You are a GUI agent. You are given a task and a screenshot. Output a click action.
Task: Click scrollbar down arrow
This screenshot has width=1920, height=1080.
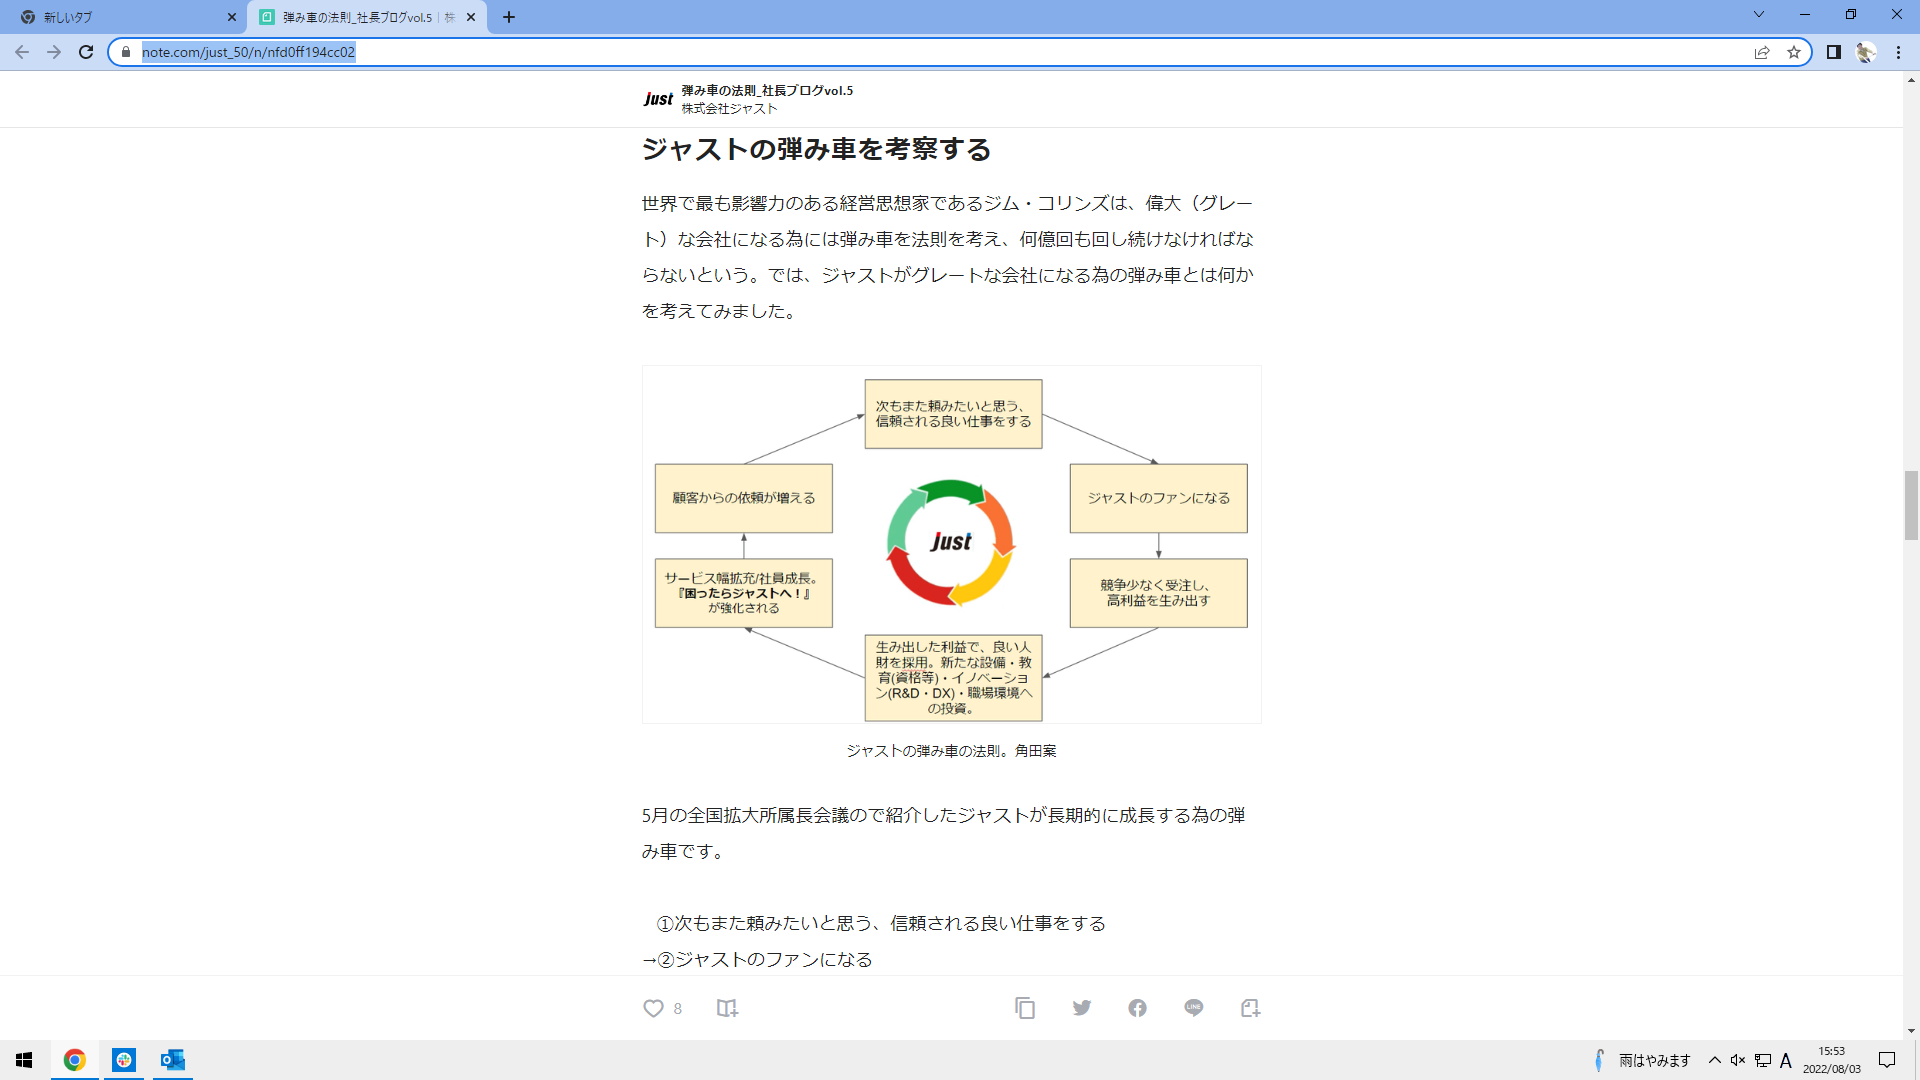1911,1031
